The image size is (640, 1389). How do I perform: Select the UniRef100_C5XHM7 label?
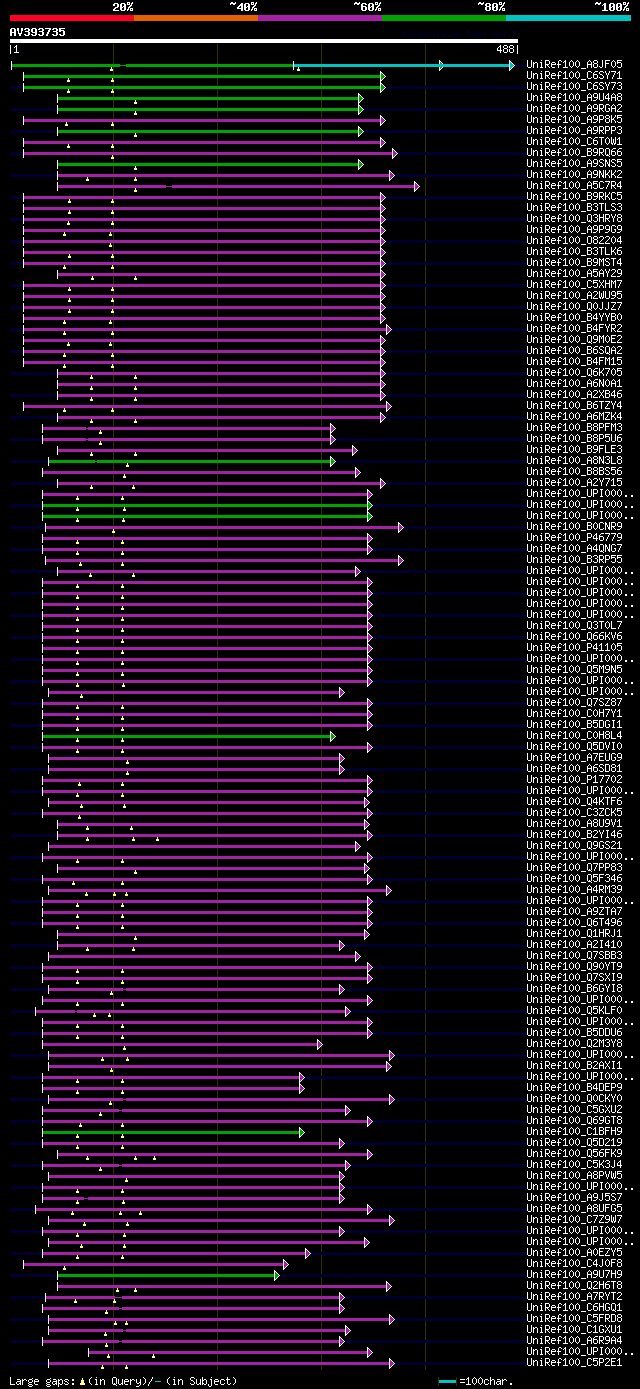click(x=574, y=285)
